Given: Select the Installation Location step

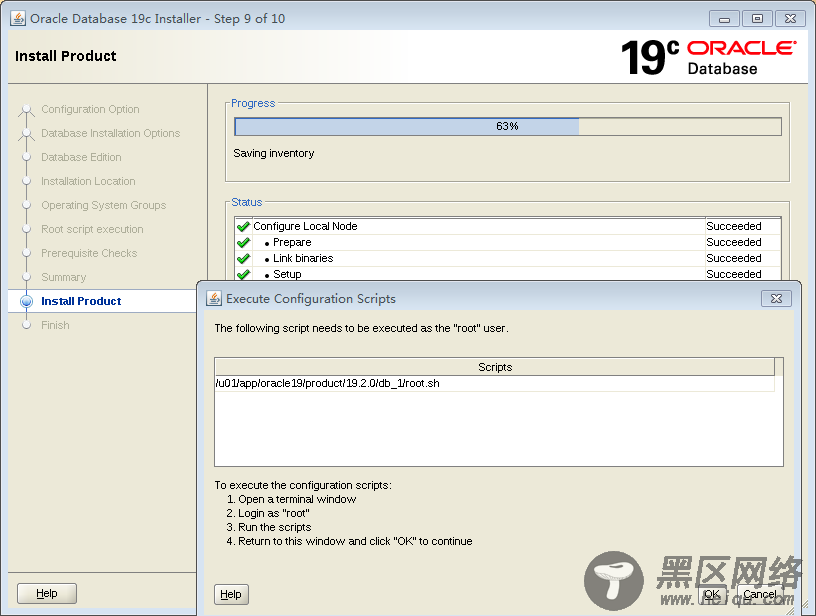Looking at the screenshot, I should click(88, 181).
